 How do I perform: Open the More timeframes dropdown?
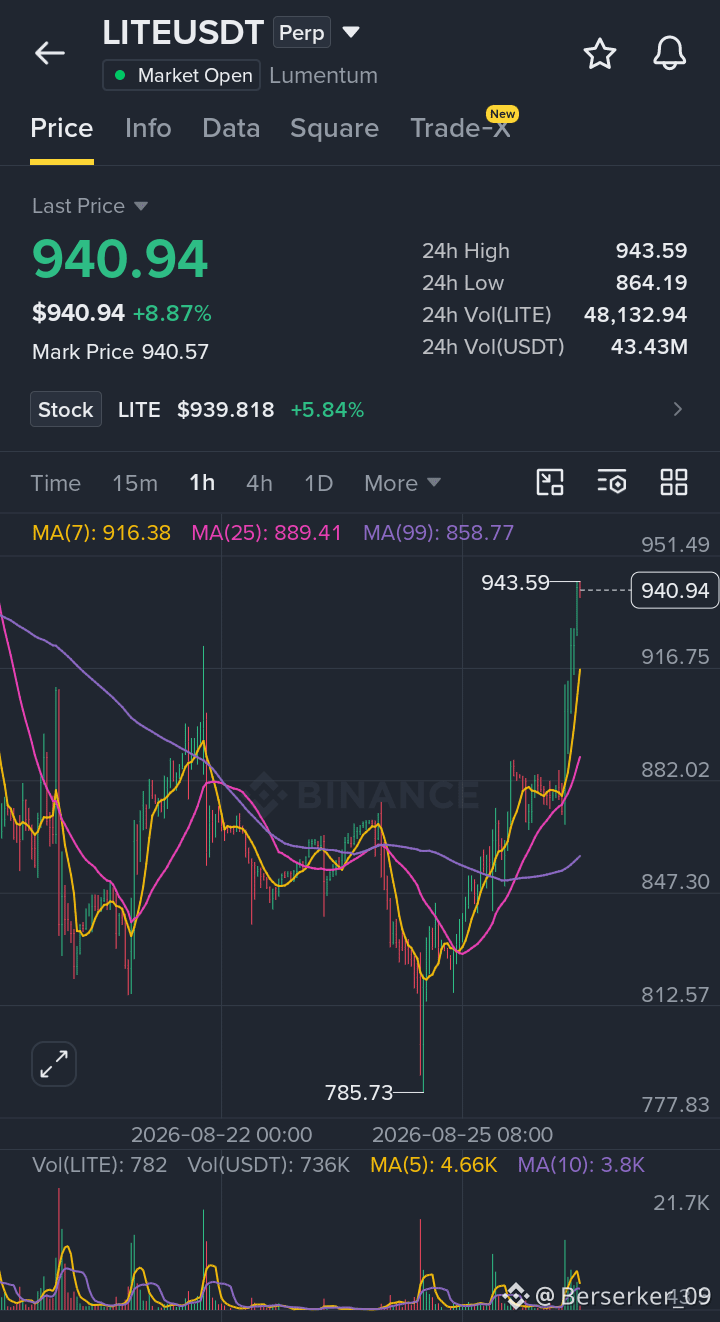[403, 483]
